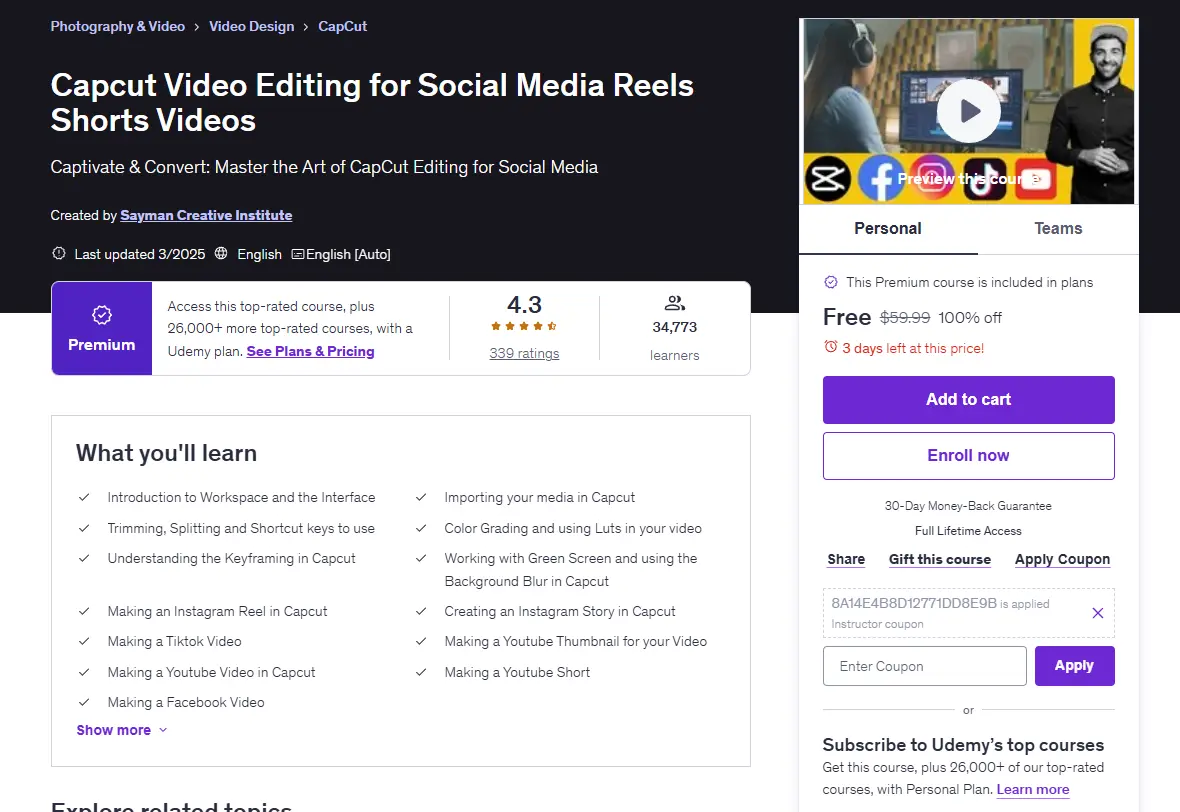Expand the Show more learning list

click(x=122, y=730)
